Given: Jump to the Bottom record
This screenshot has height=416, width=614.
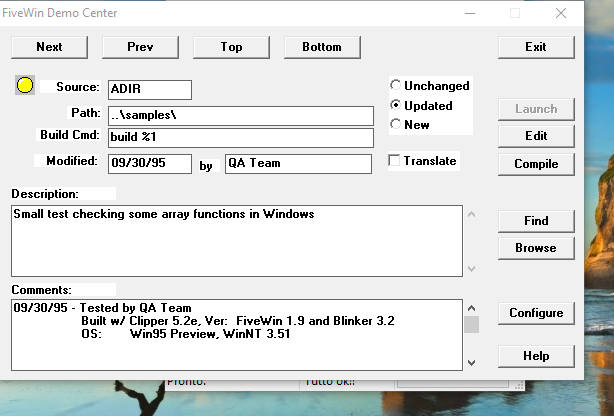Looking at the screenshot, I should (322, 47).
